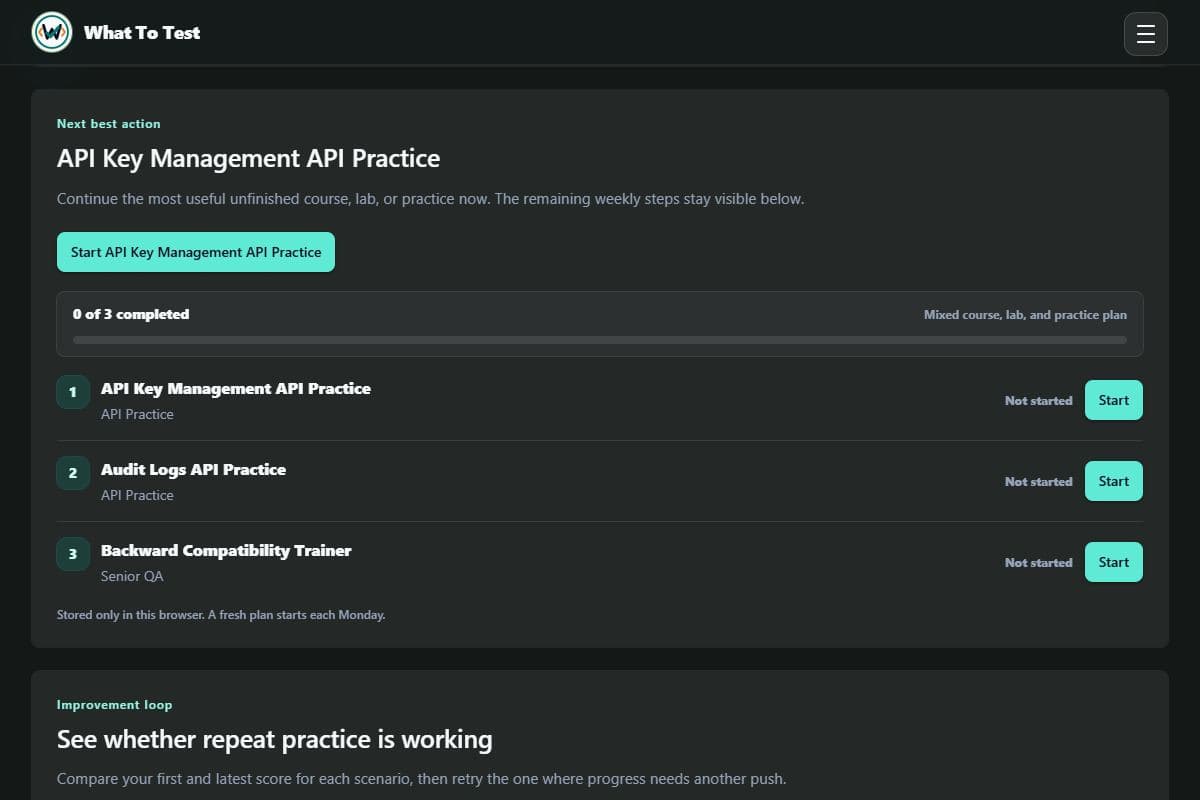Select step number 1 badge

pyautogui.click(x=73, y=392)
